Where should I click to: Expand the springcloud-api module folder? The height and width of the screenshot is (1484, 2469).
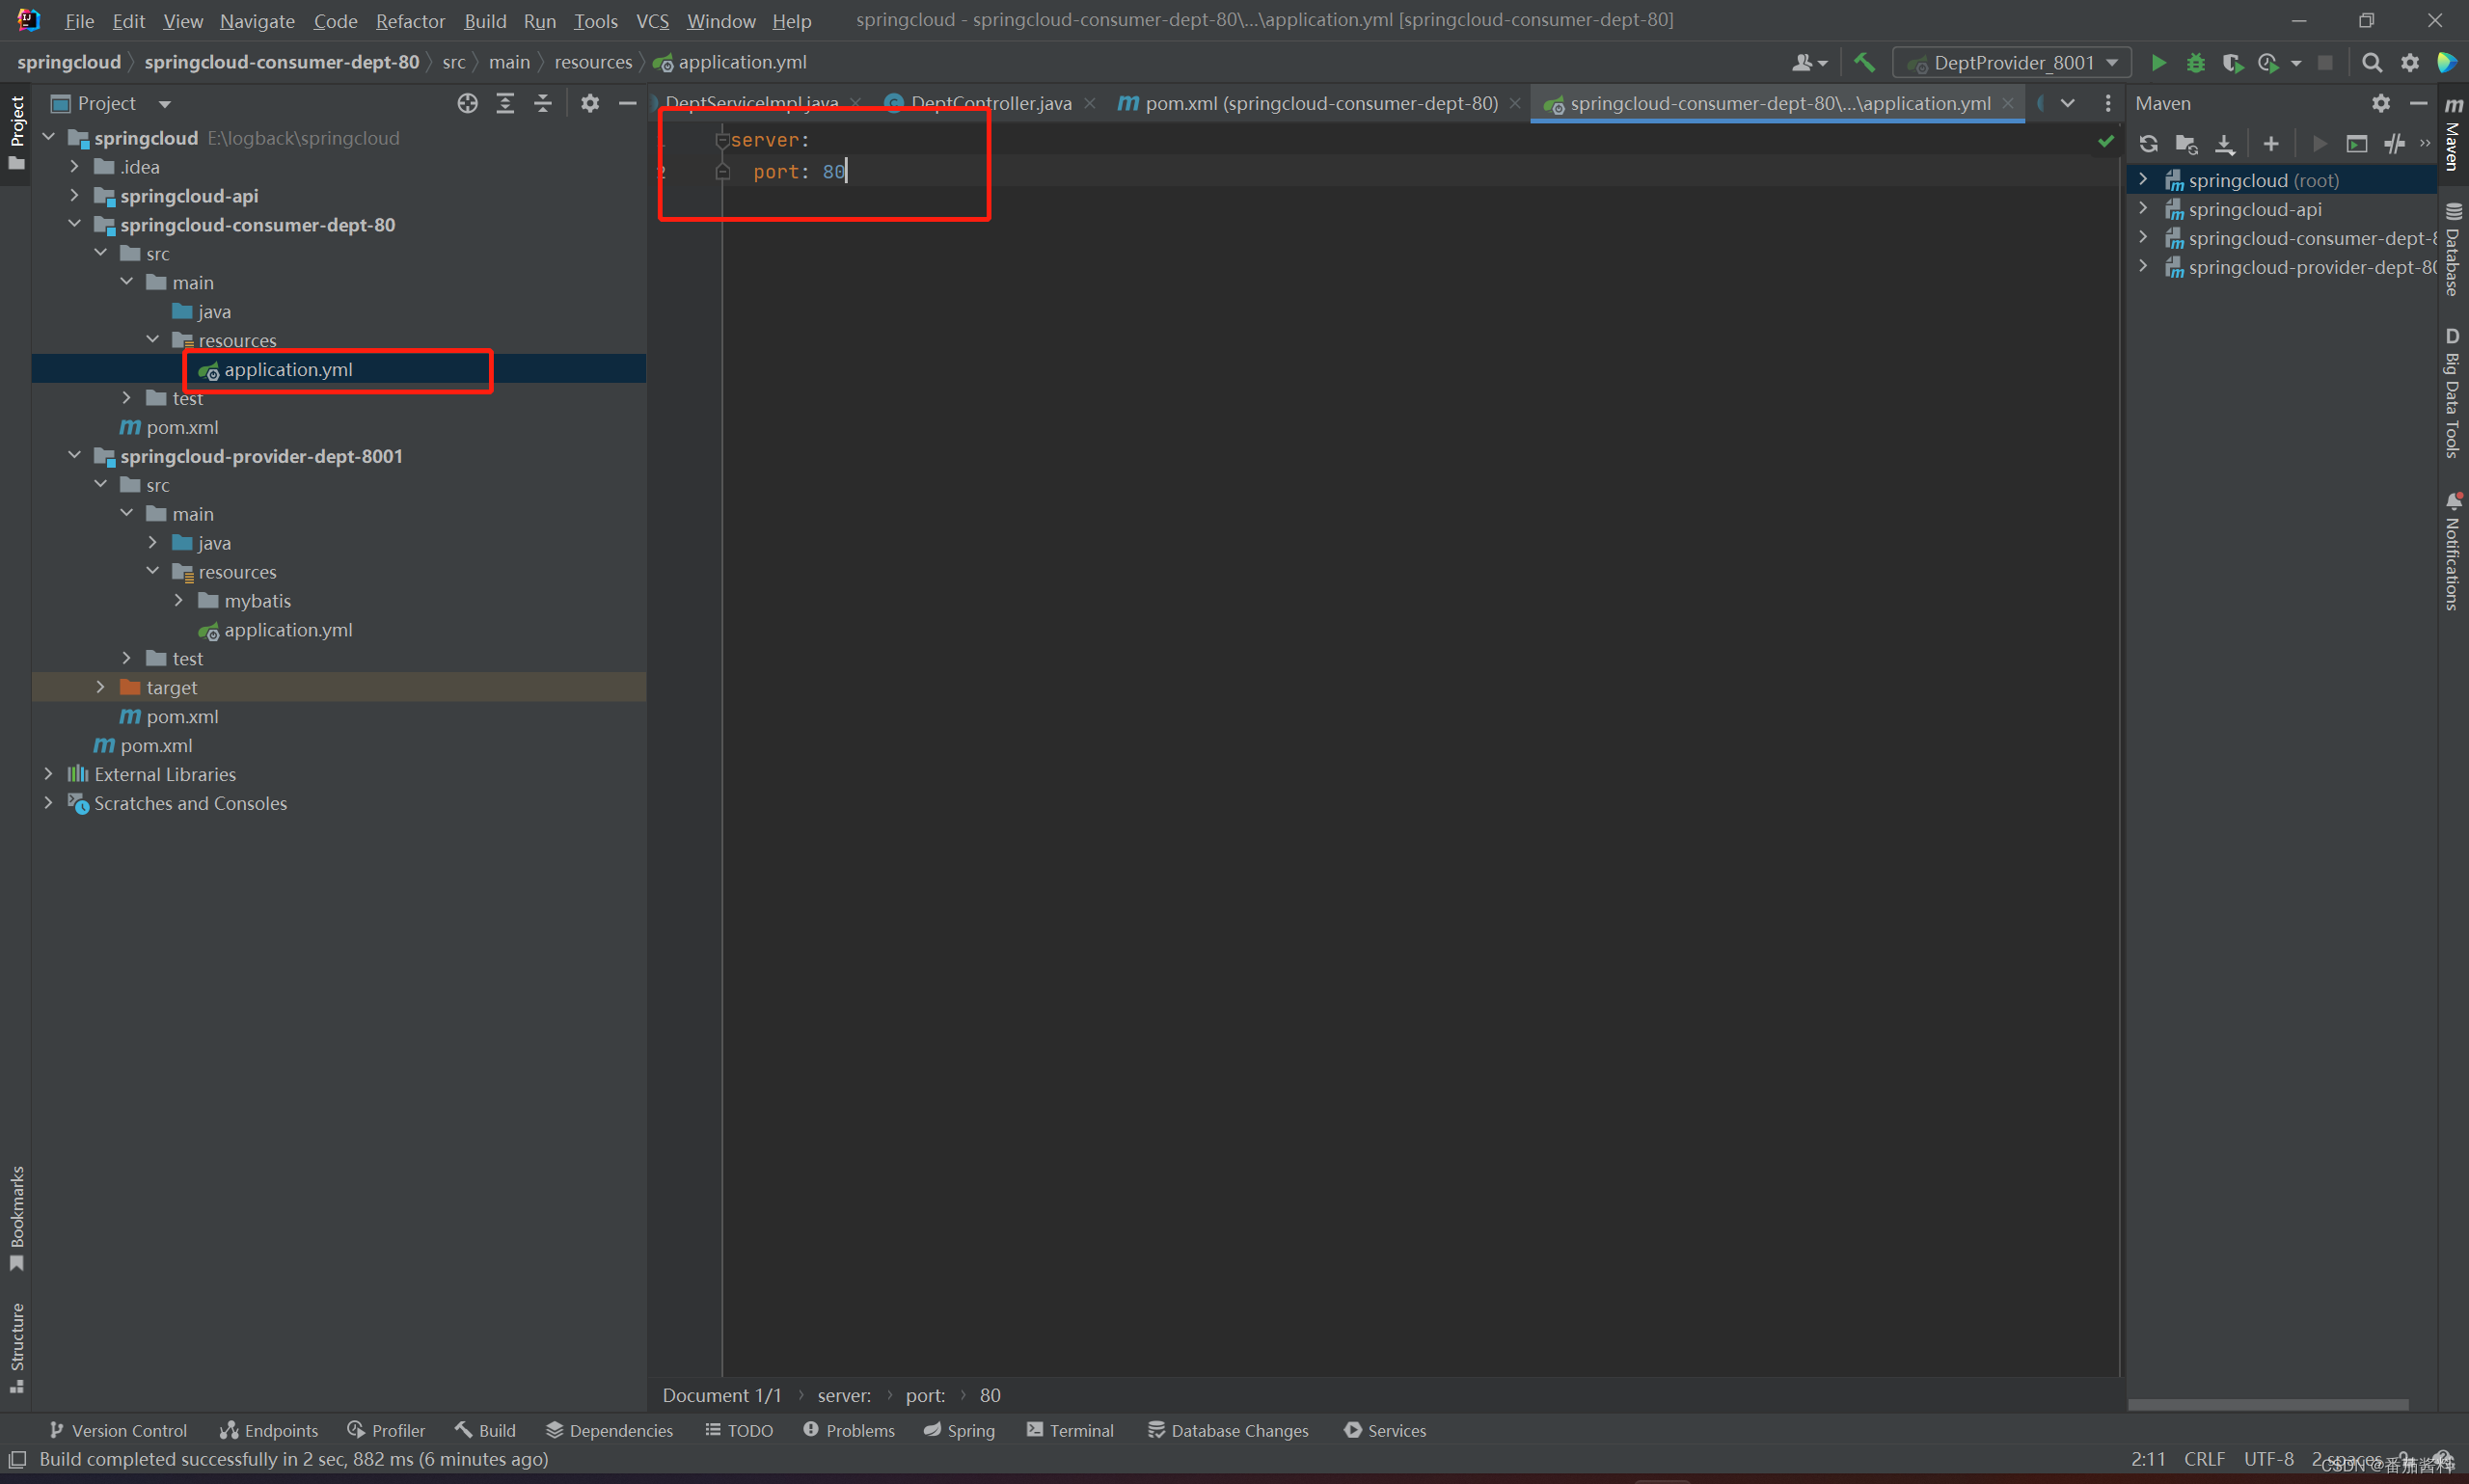coord(75,196)
